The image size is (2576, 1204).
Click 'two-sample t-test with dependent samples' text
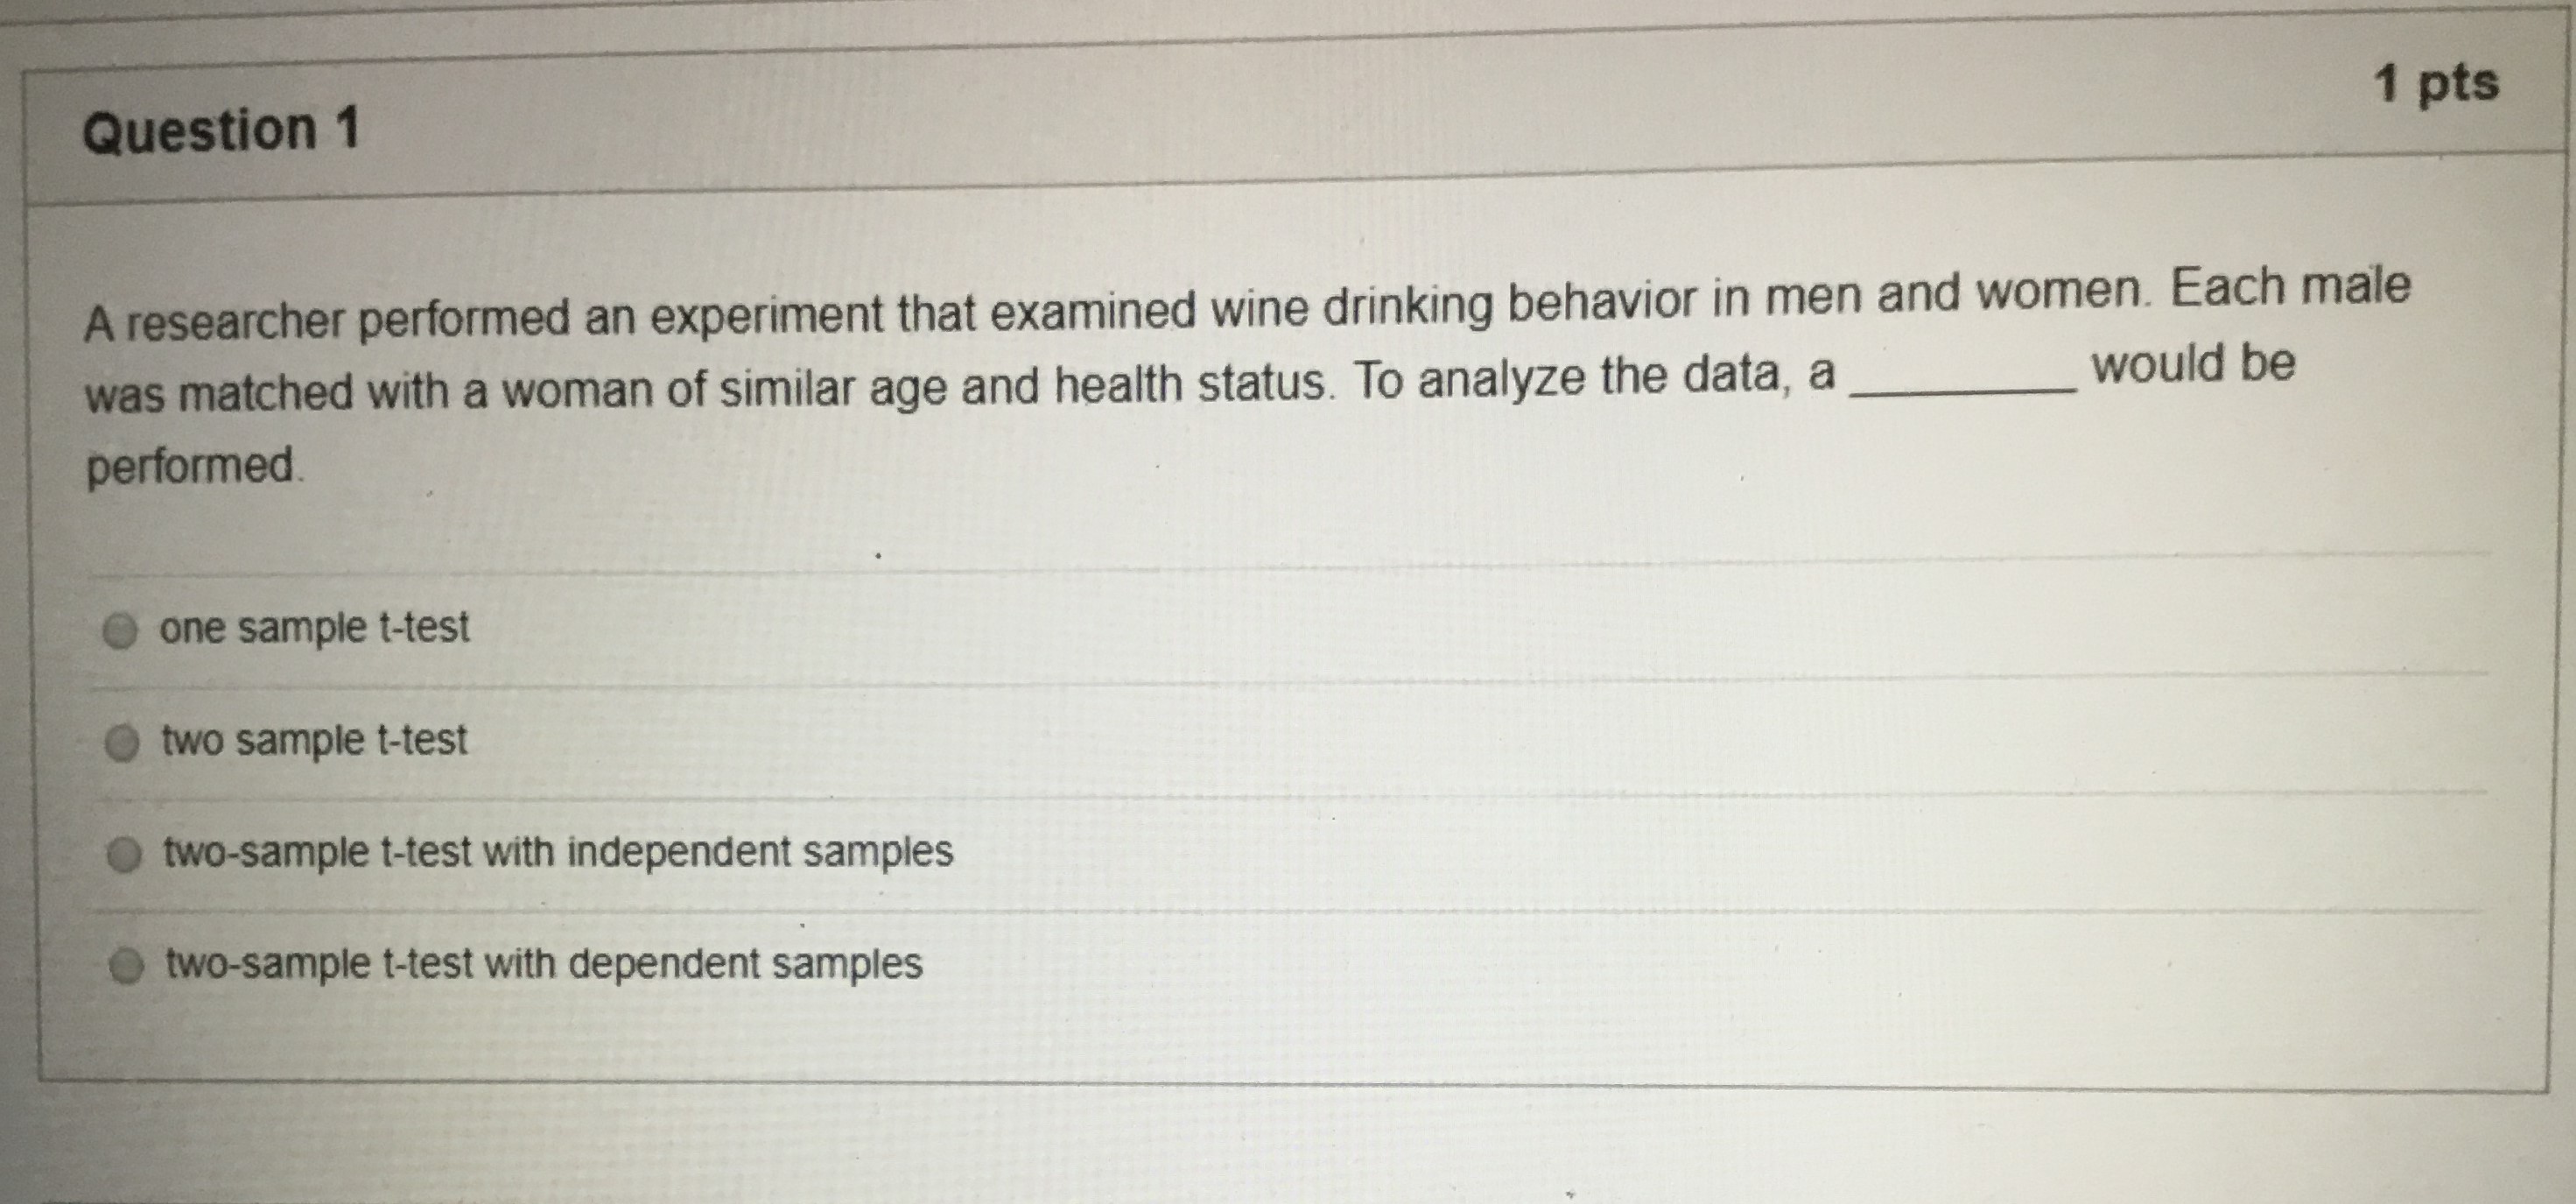[544, 964]
